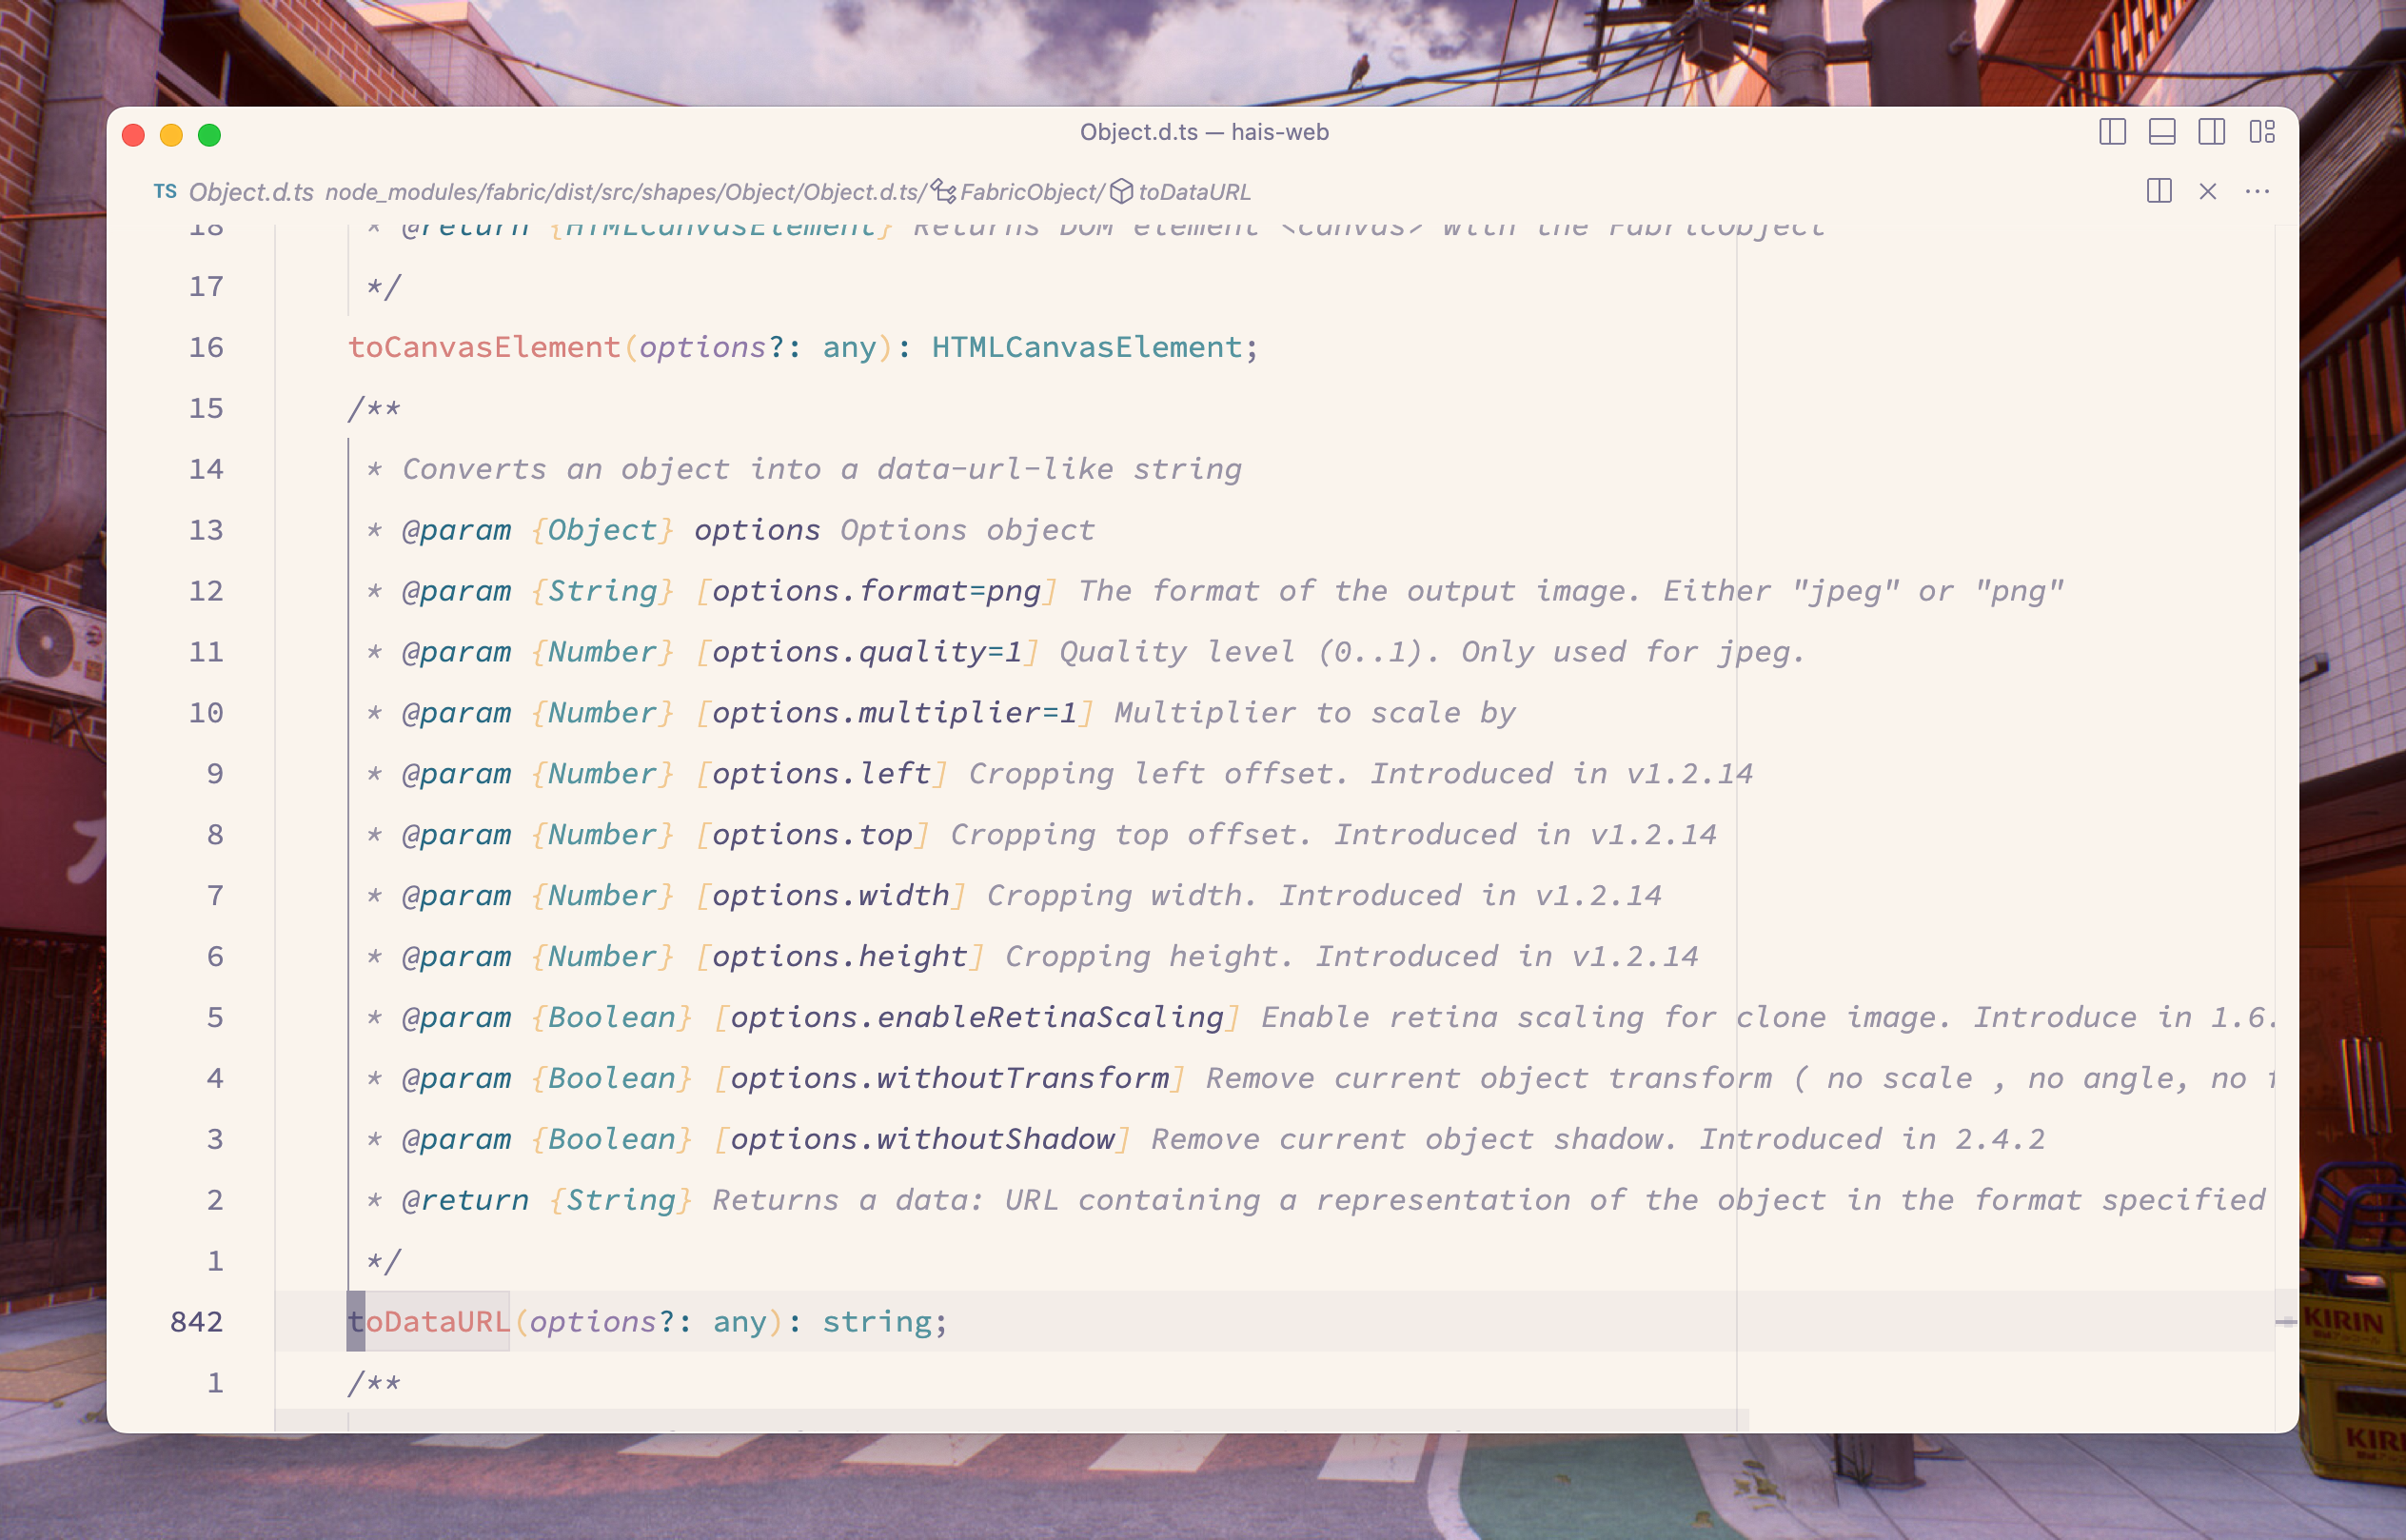Toggle the primary sidebar layout icon
The height and width of the screenshot is (1540, 2406).
(2112, 132)
